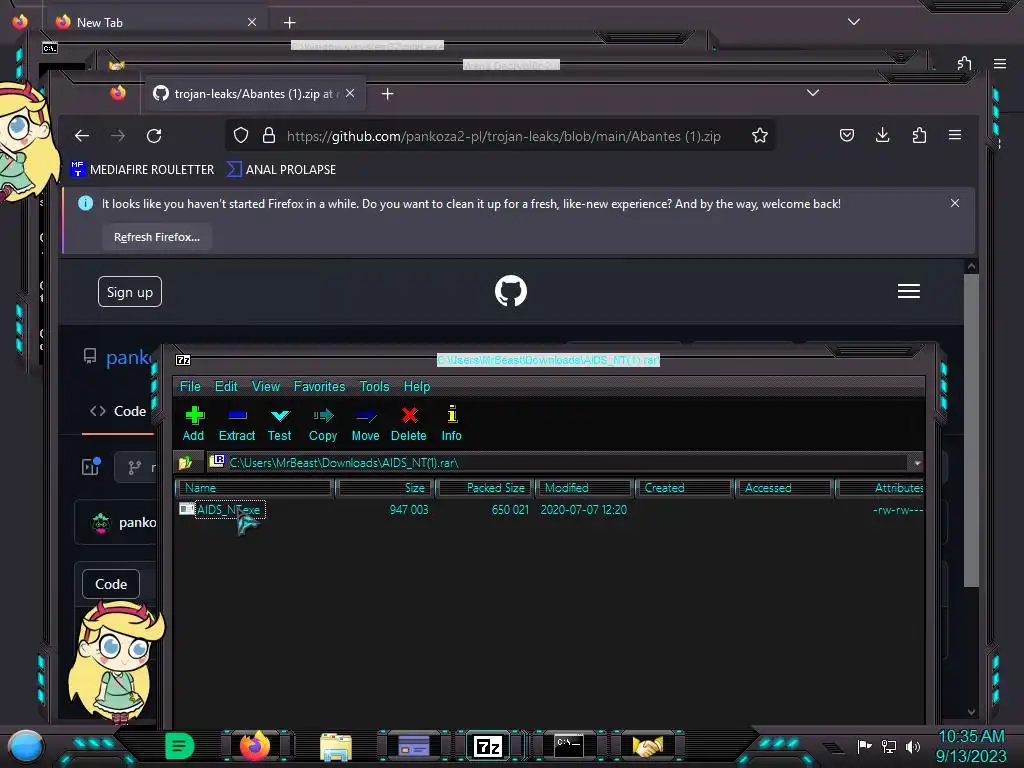Open 7-Zip File menu
The image size is (1024, 768).
click(x=190, y=387)
